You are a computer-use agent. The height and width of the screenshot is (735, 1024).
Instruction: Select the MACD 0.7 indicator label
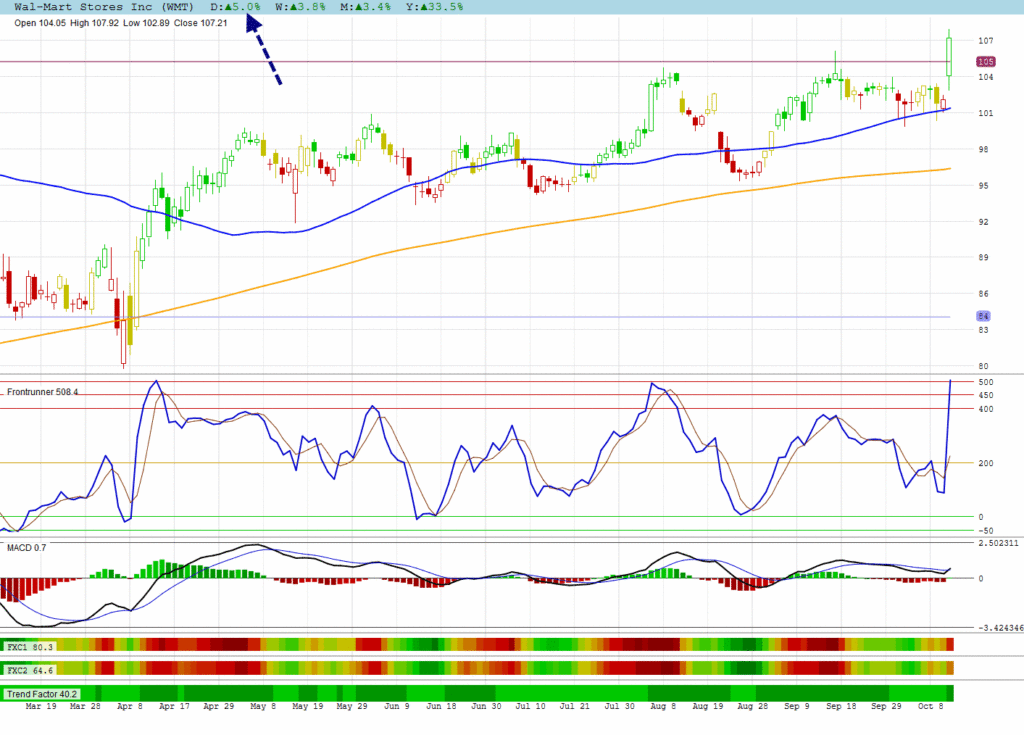pos(25,547)
